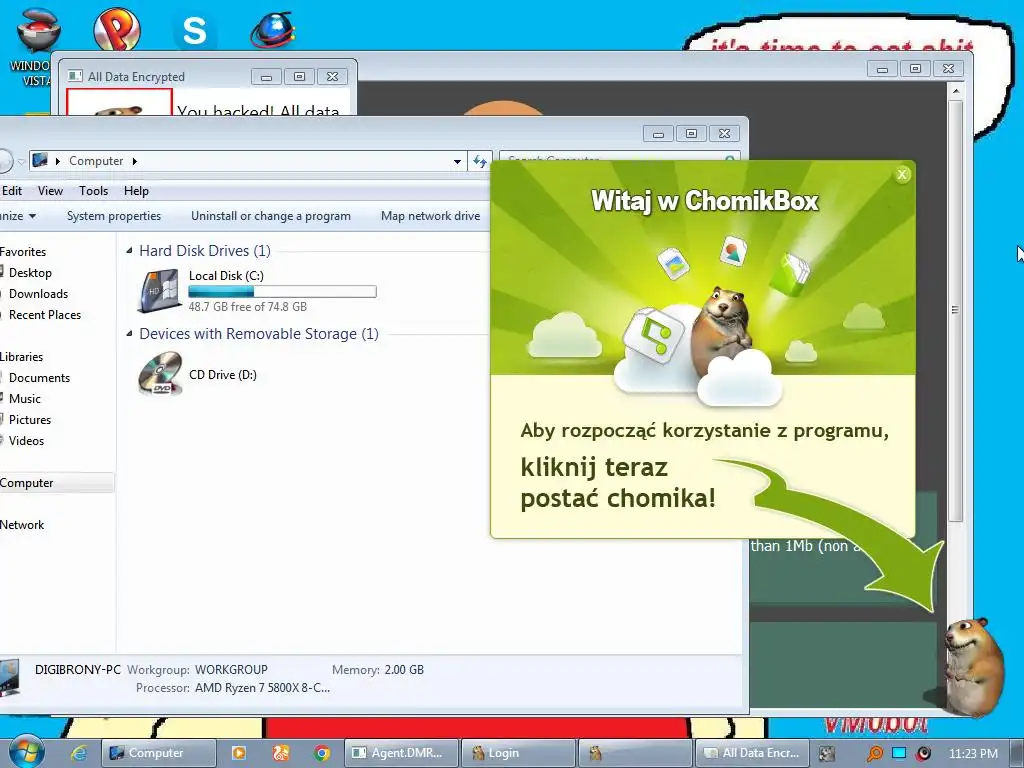Click Map network drive
1024x768 pixels.
[x=430, y=216]
